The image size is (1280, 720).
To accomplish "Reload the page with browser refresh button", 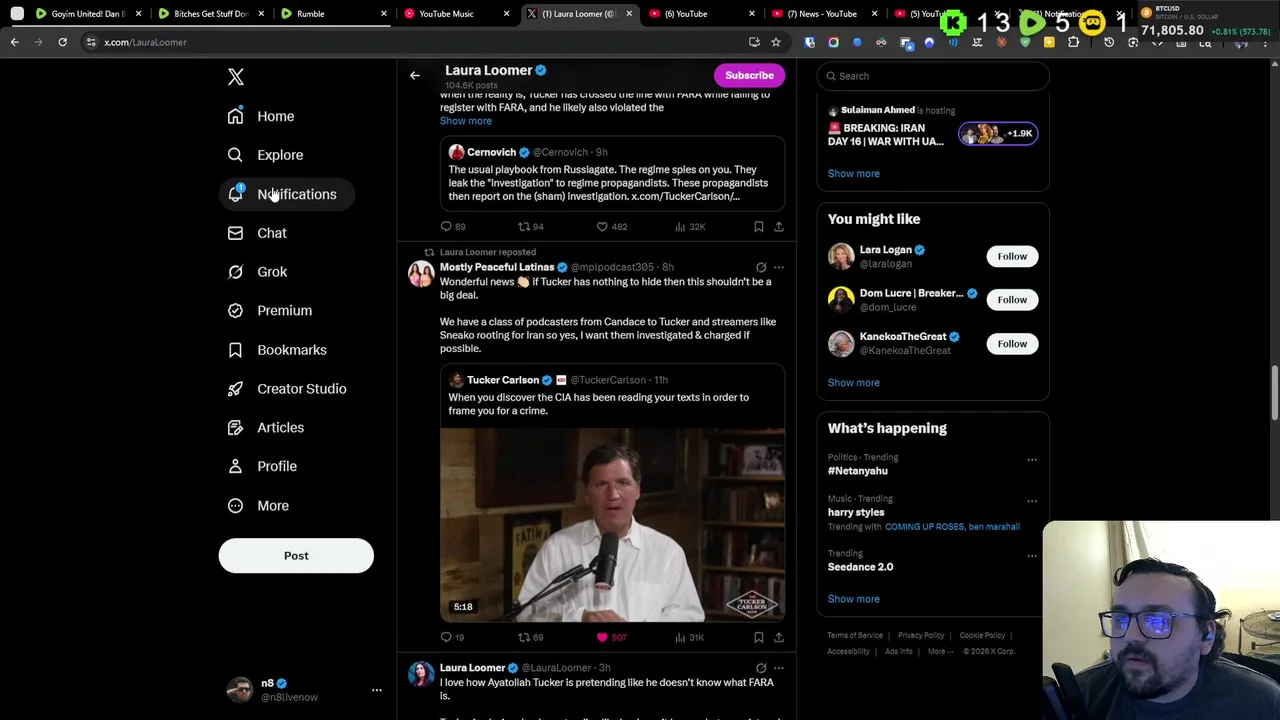I will point(62,42).
